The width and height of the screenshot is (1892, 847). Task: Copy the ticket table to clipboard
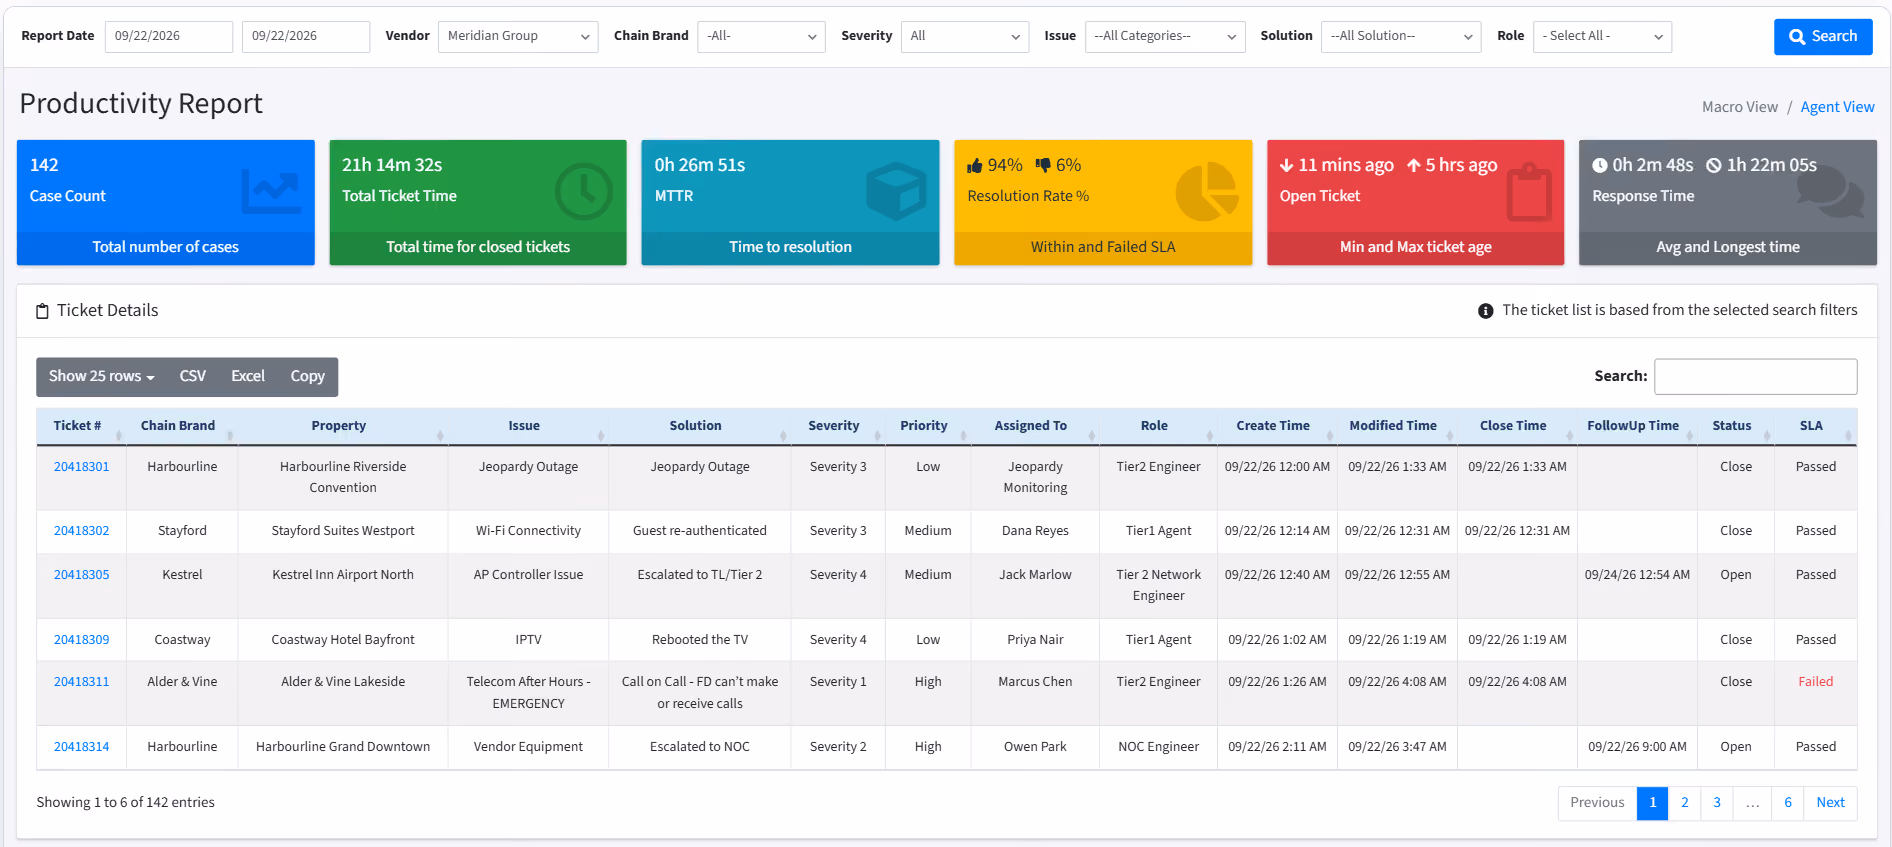coord(308,377)
